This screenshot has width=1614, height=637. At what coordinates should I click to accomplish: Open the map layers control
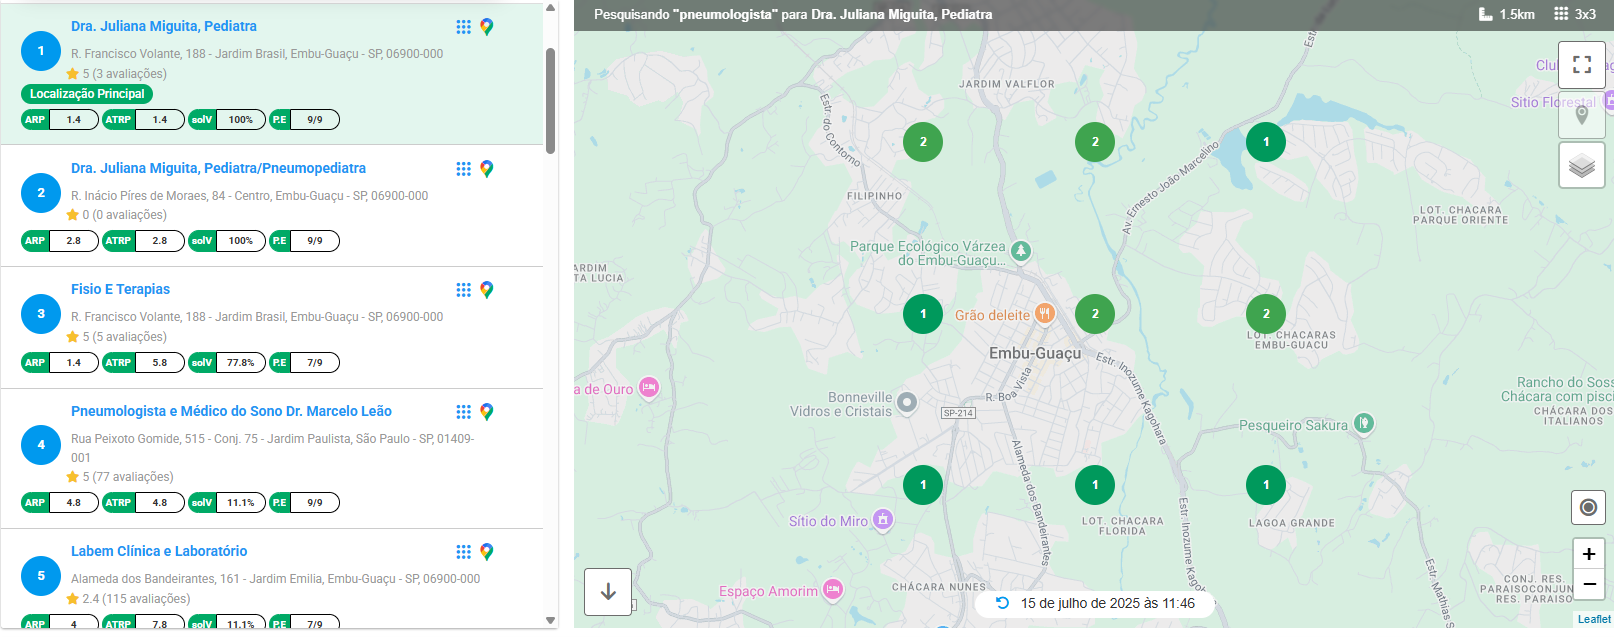pos(1581,166)
